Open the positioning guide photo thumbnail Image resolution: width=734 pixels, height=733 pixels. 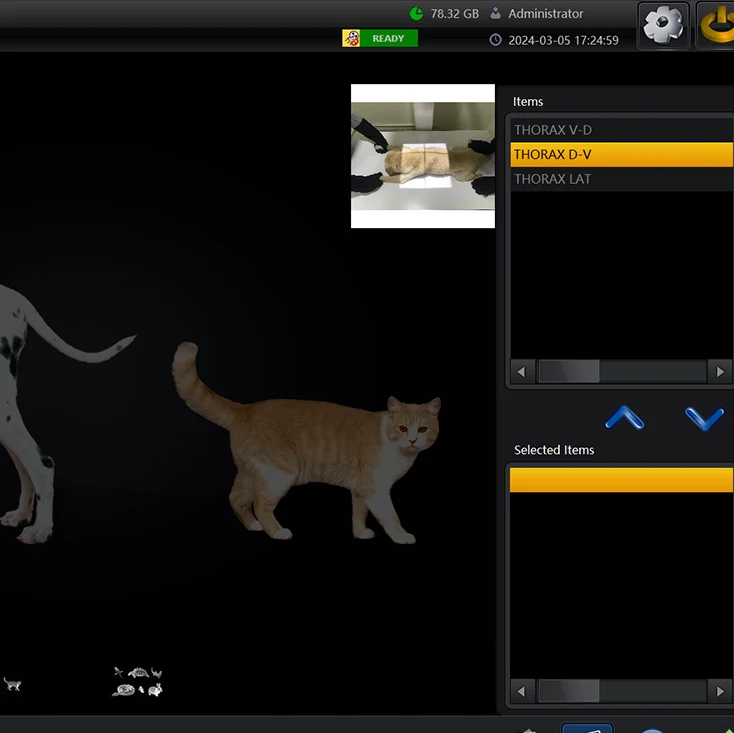(x=423, y=156)
